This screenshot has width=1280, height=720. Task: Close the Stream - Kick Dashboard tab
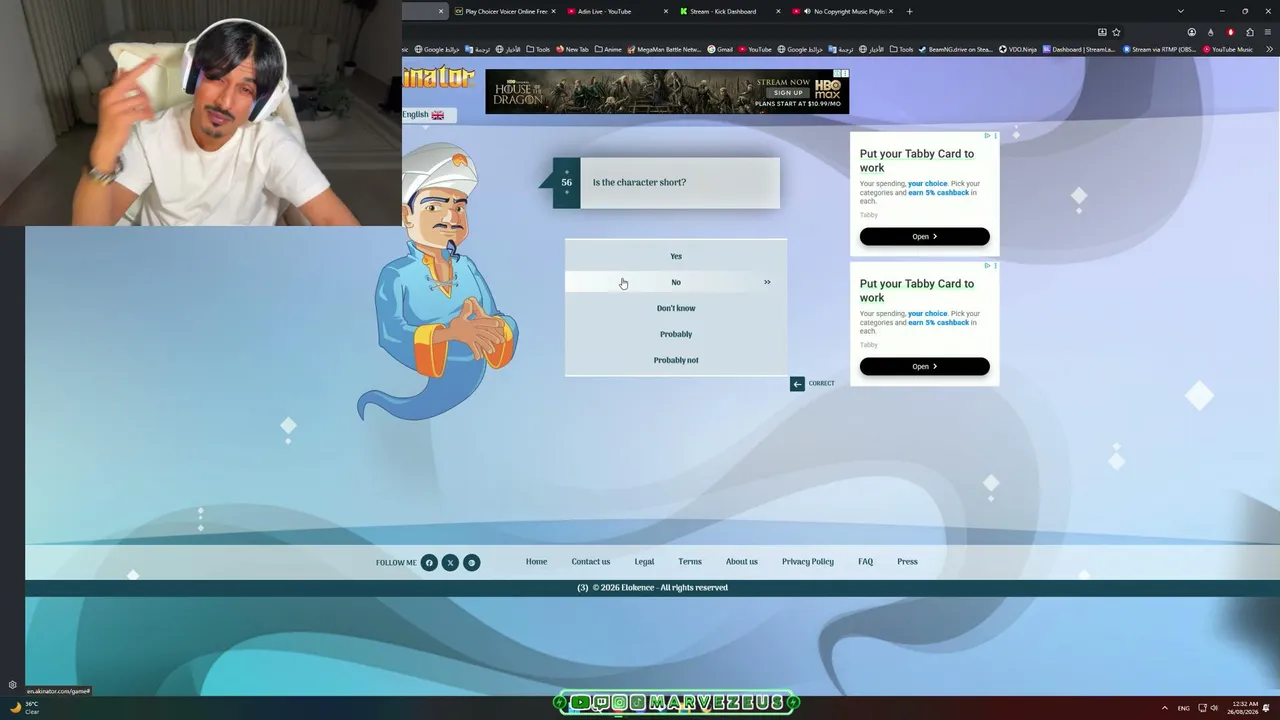(x=778, y=12)
